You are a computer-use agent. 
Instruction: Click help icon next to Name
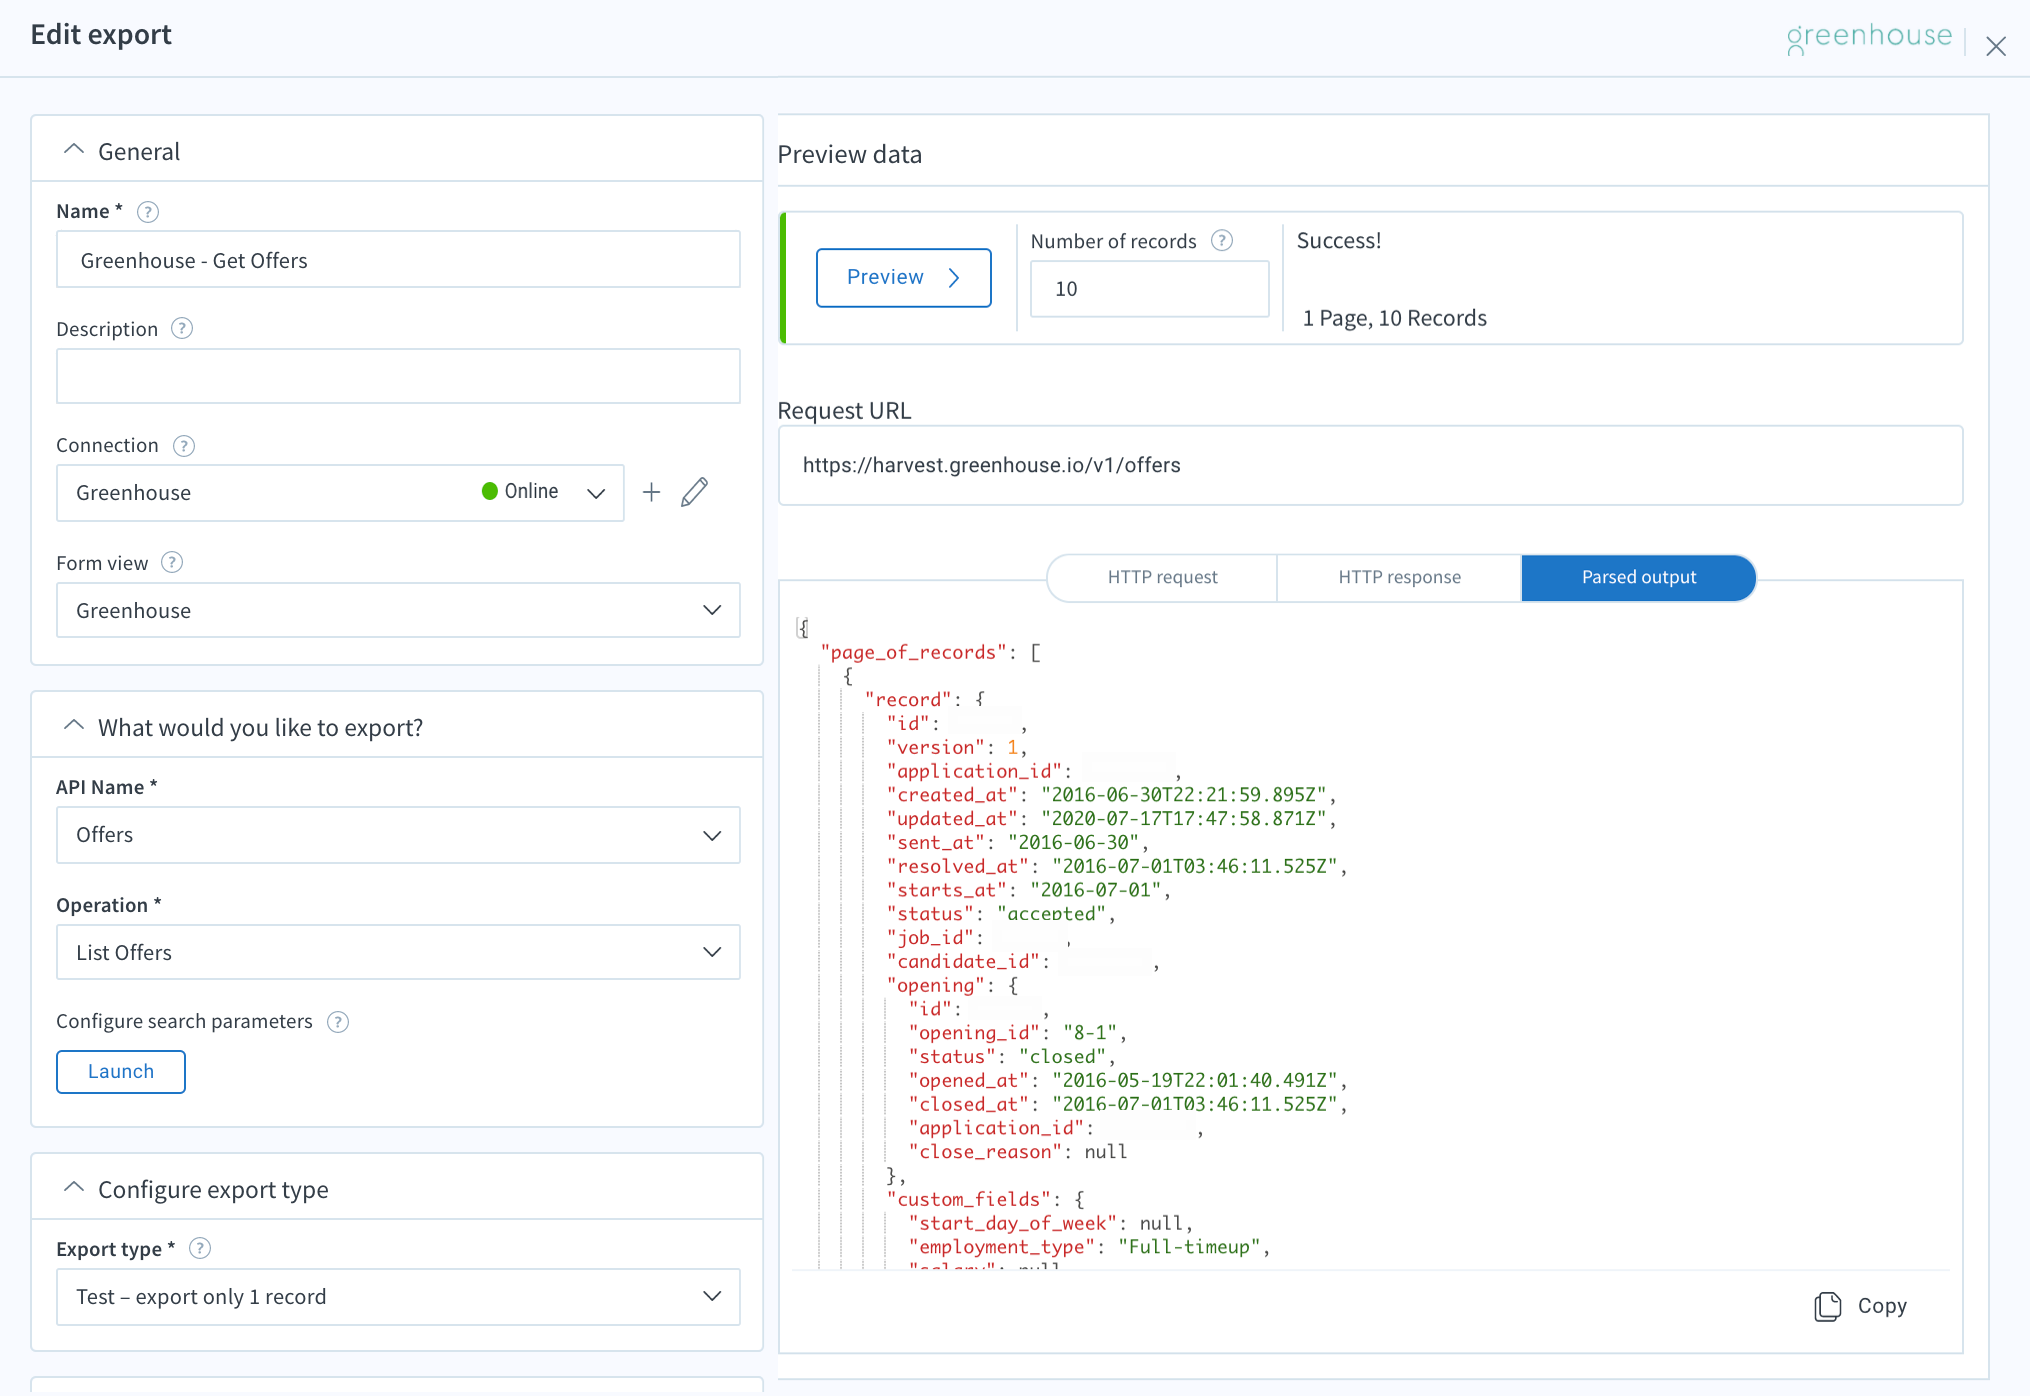pos(148,212)
